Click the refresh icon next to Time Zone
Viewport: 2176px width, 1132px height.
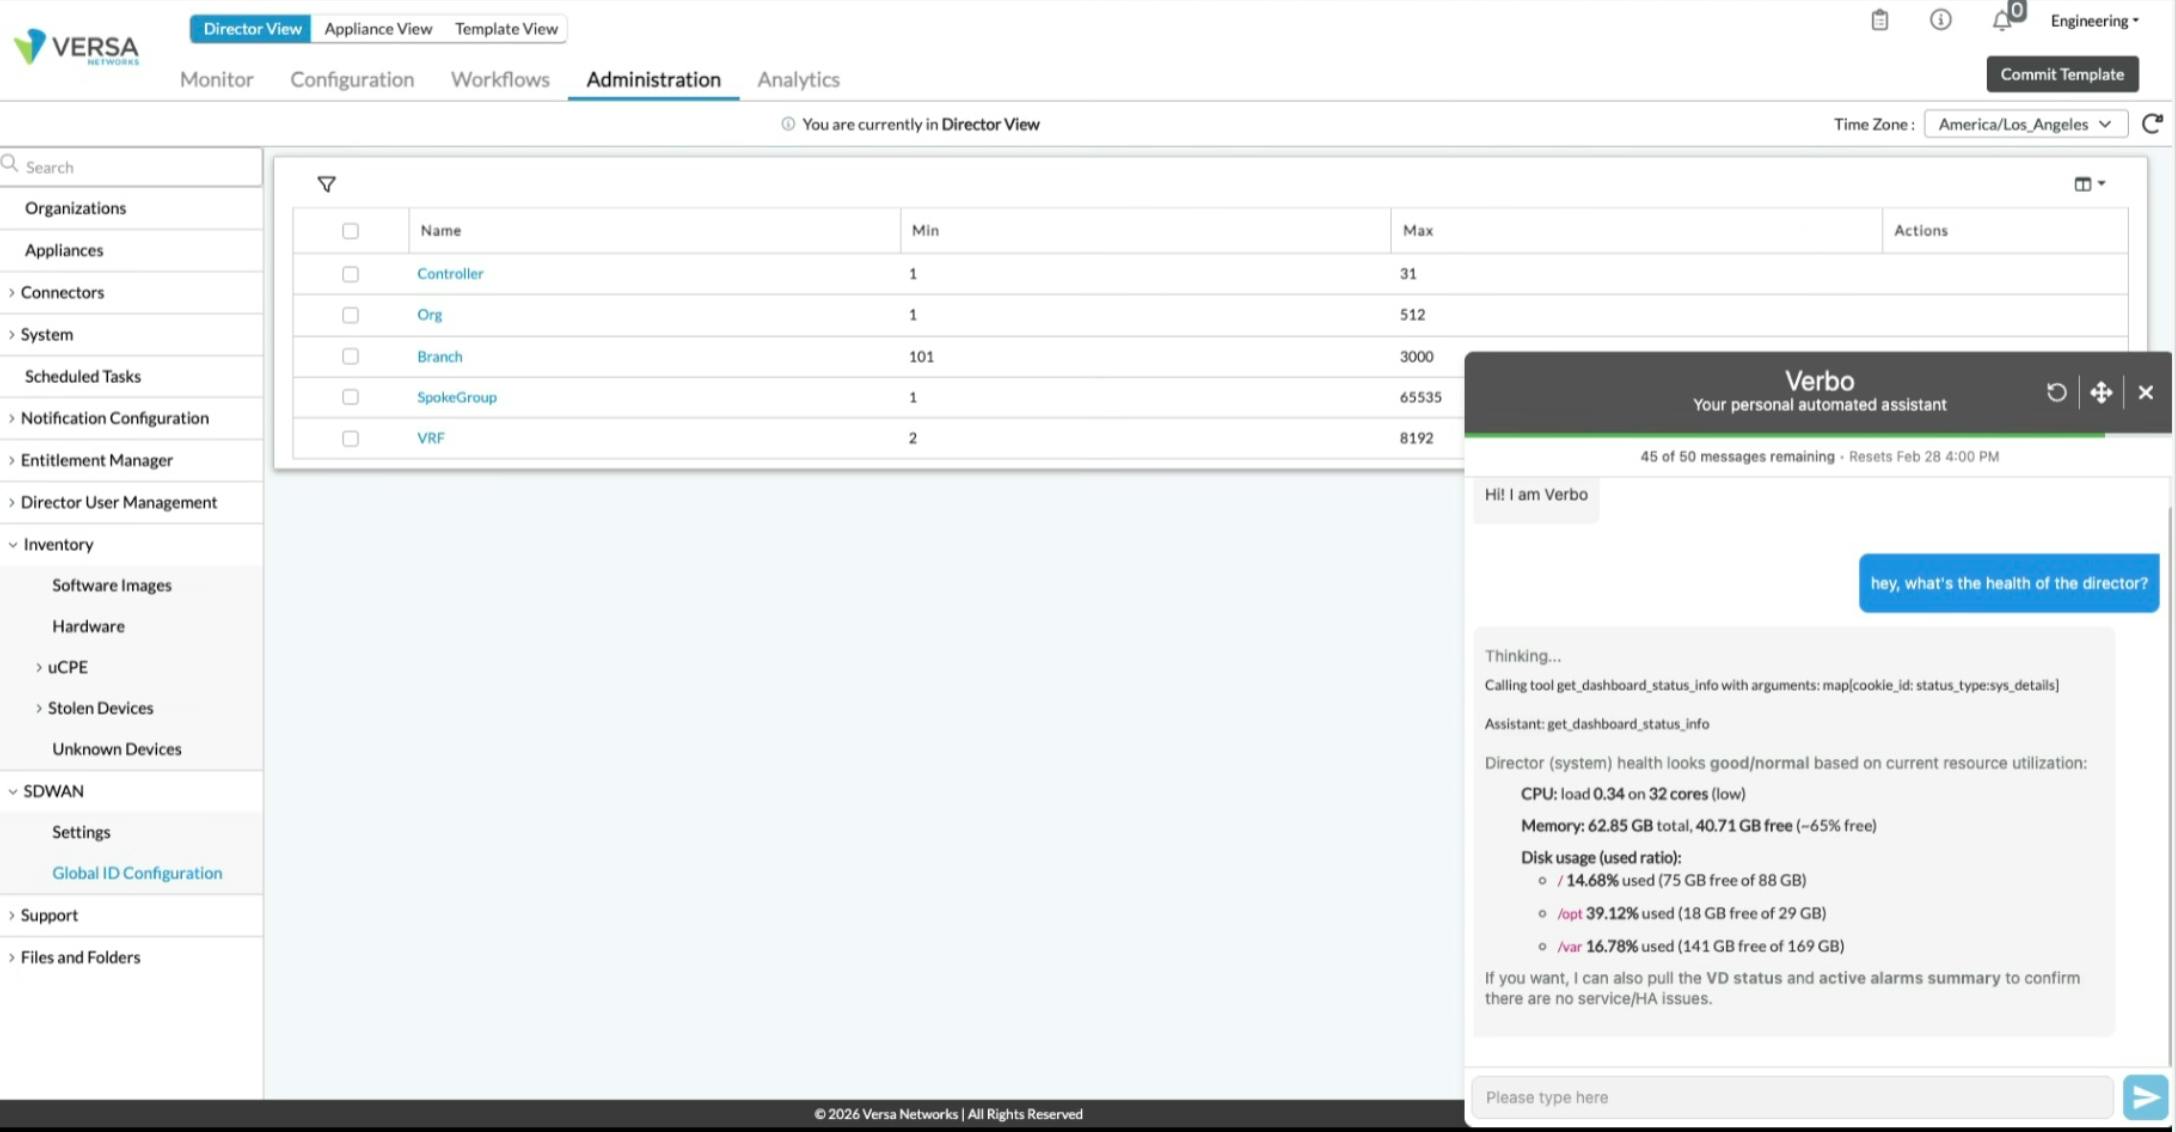point(2152,123)
